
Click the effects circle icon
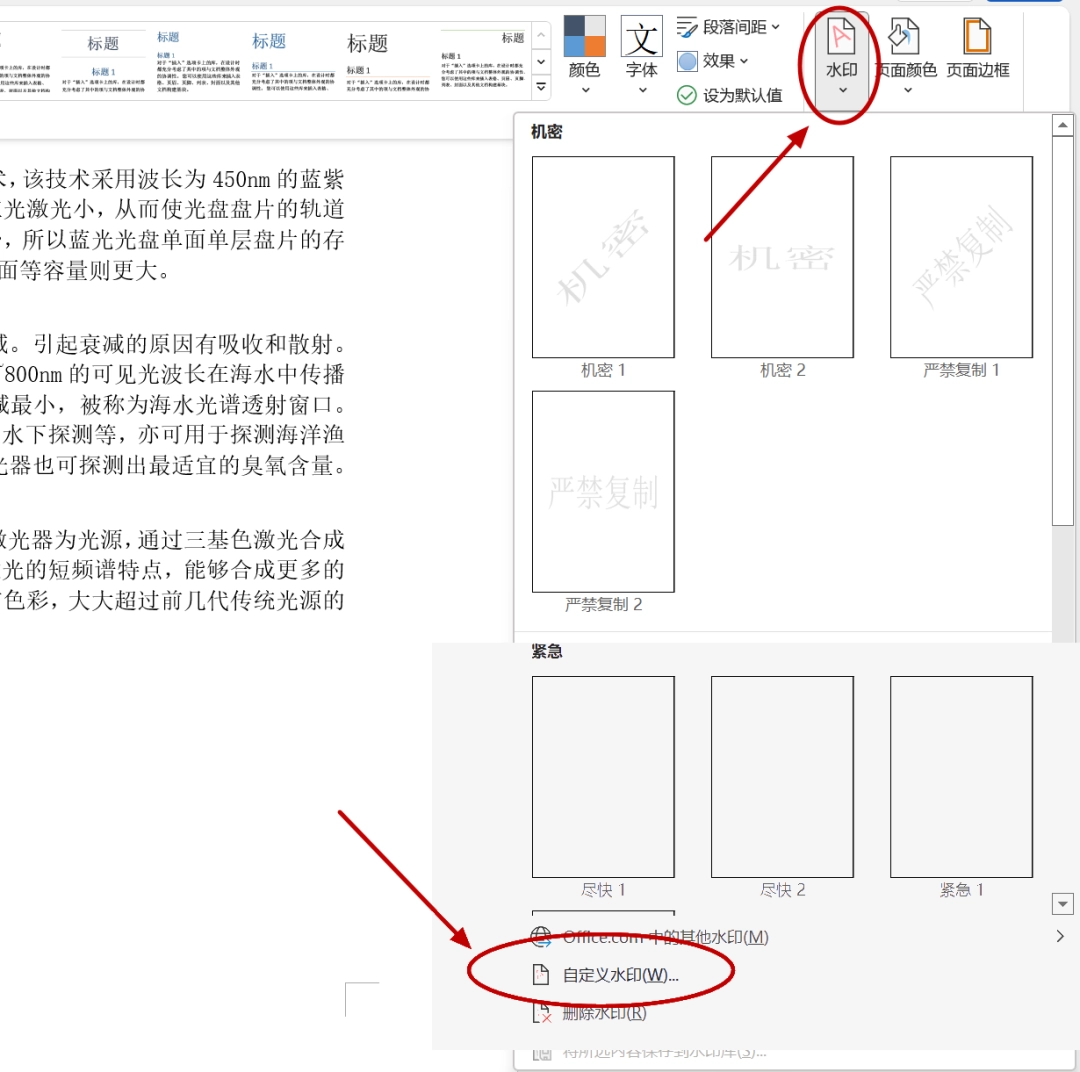click(x=687, y=61)
